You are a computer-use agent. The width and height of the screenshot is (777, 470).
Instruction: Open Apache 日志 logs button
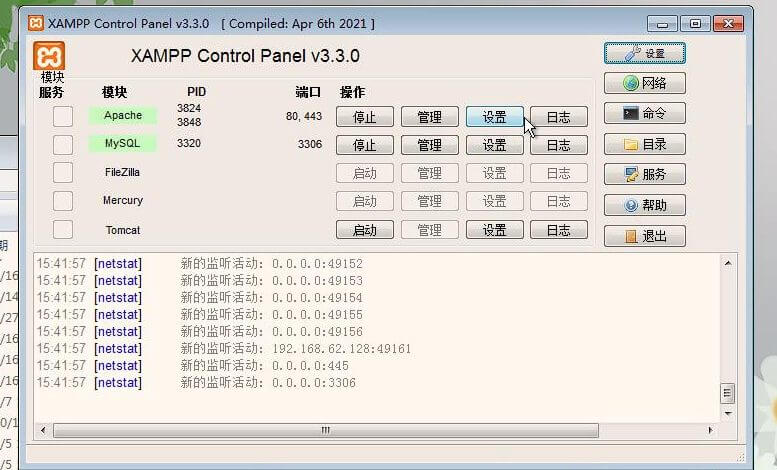(559, 117)
